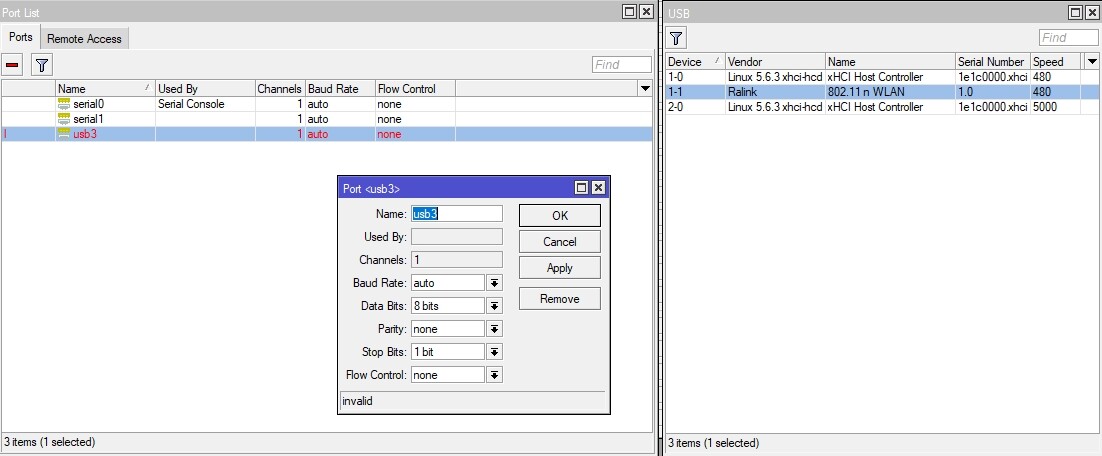
Task: Select the serial0 row name
Action: click(x=89, y=104)
